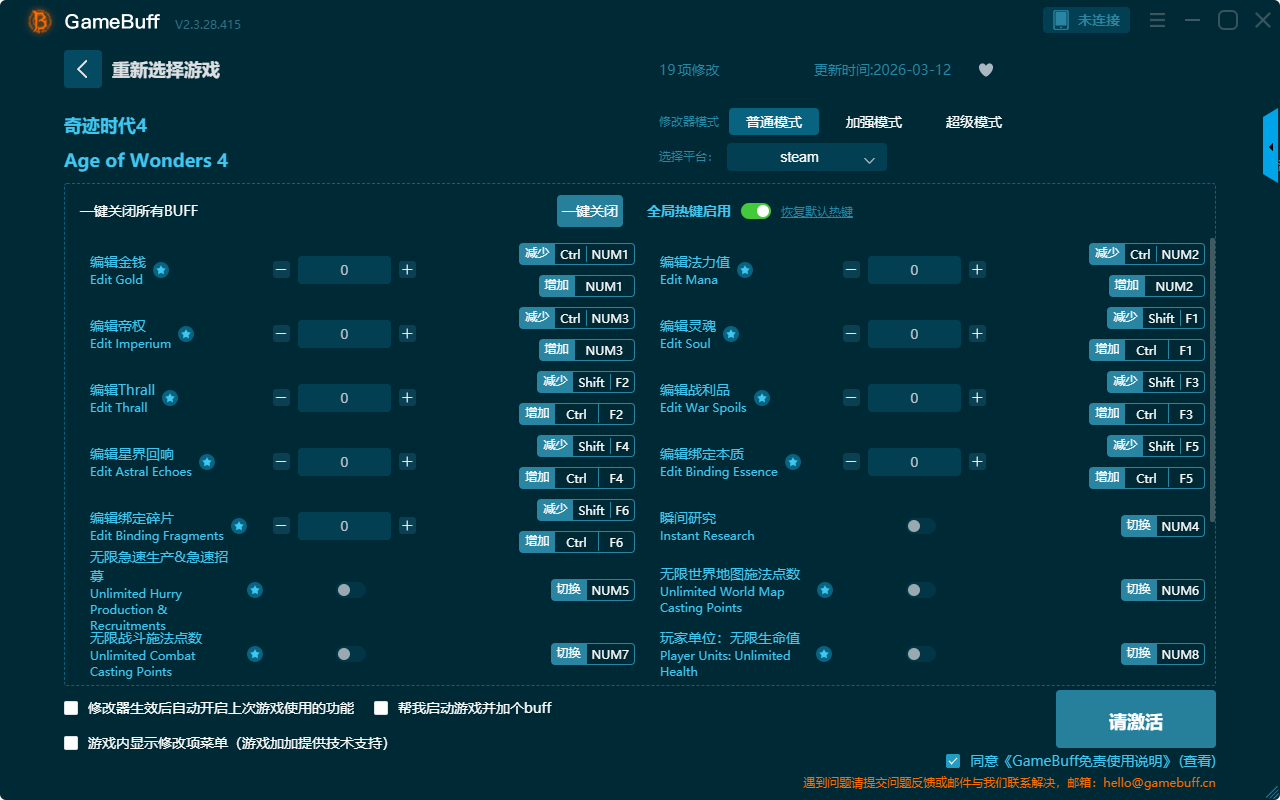Click star icon beside Edit Astral Echoes

tap(207, 462)
